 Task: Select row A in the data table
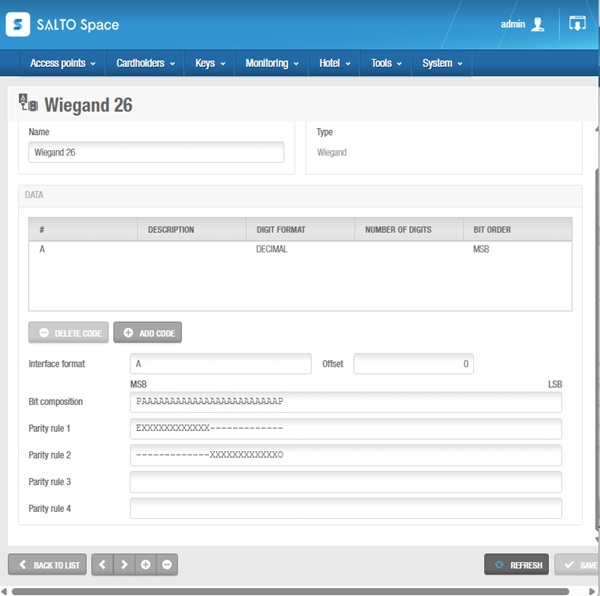pos(300,249)
